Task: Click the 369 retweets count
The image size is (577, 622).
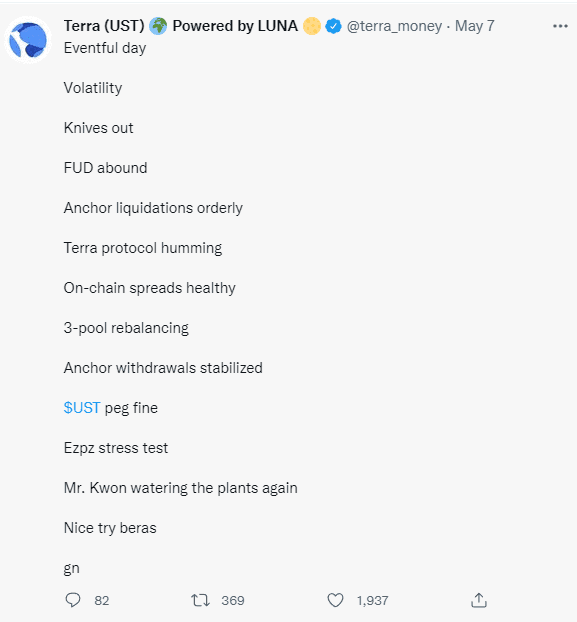Action: coord(233,601)
